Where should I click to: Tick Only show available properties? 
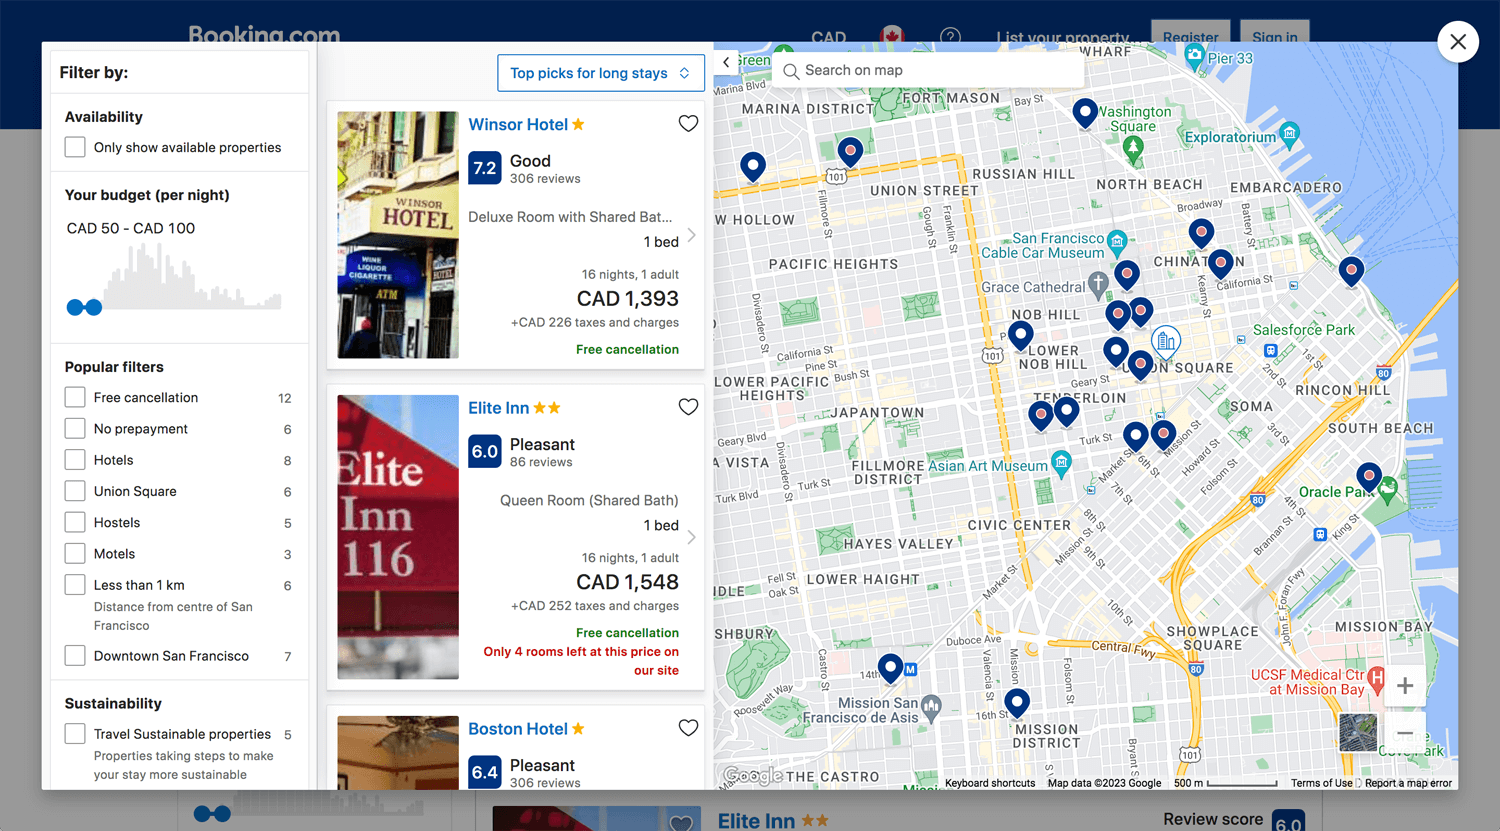75,147
